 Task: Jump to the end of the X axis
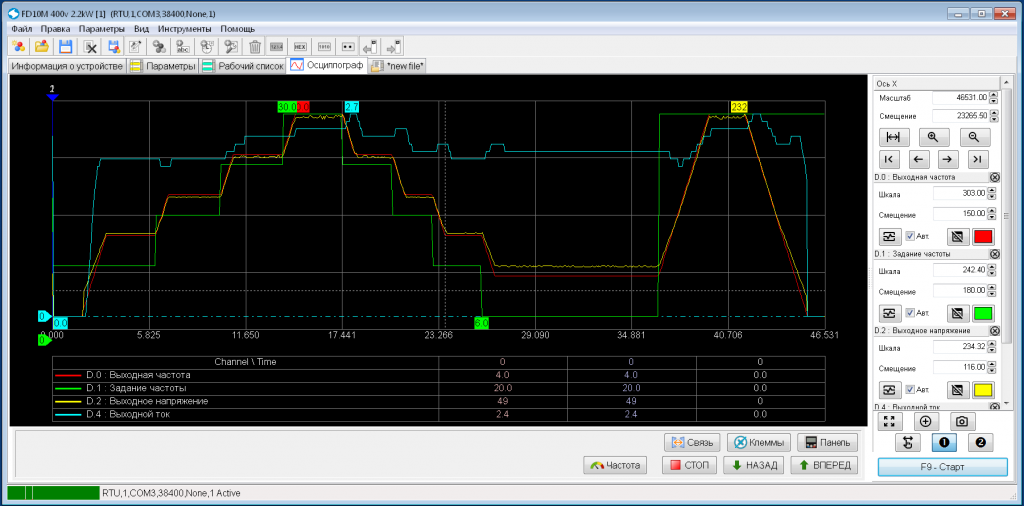pyautogui.click(x=977, y=159)
